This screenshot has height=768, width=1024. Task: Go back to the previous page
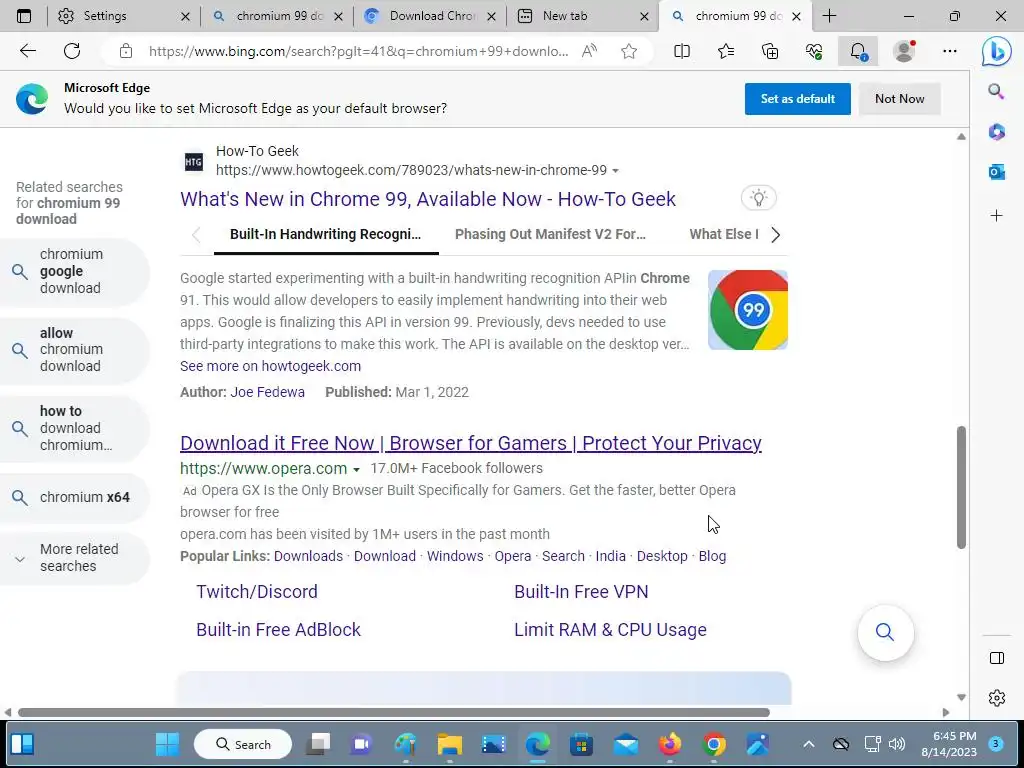pos(27,51)
